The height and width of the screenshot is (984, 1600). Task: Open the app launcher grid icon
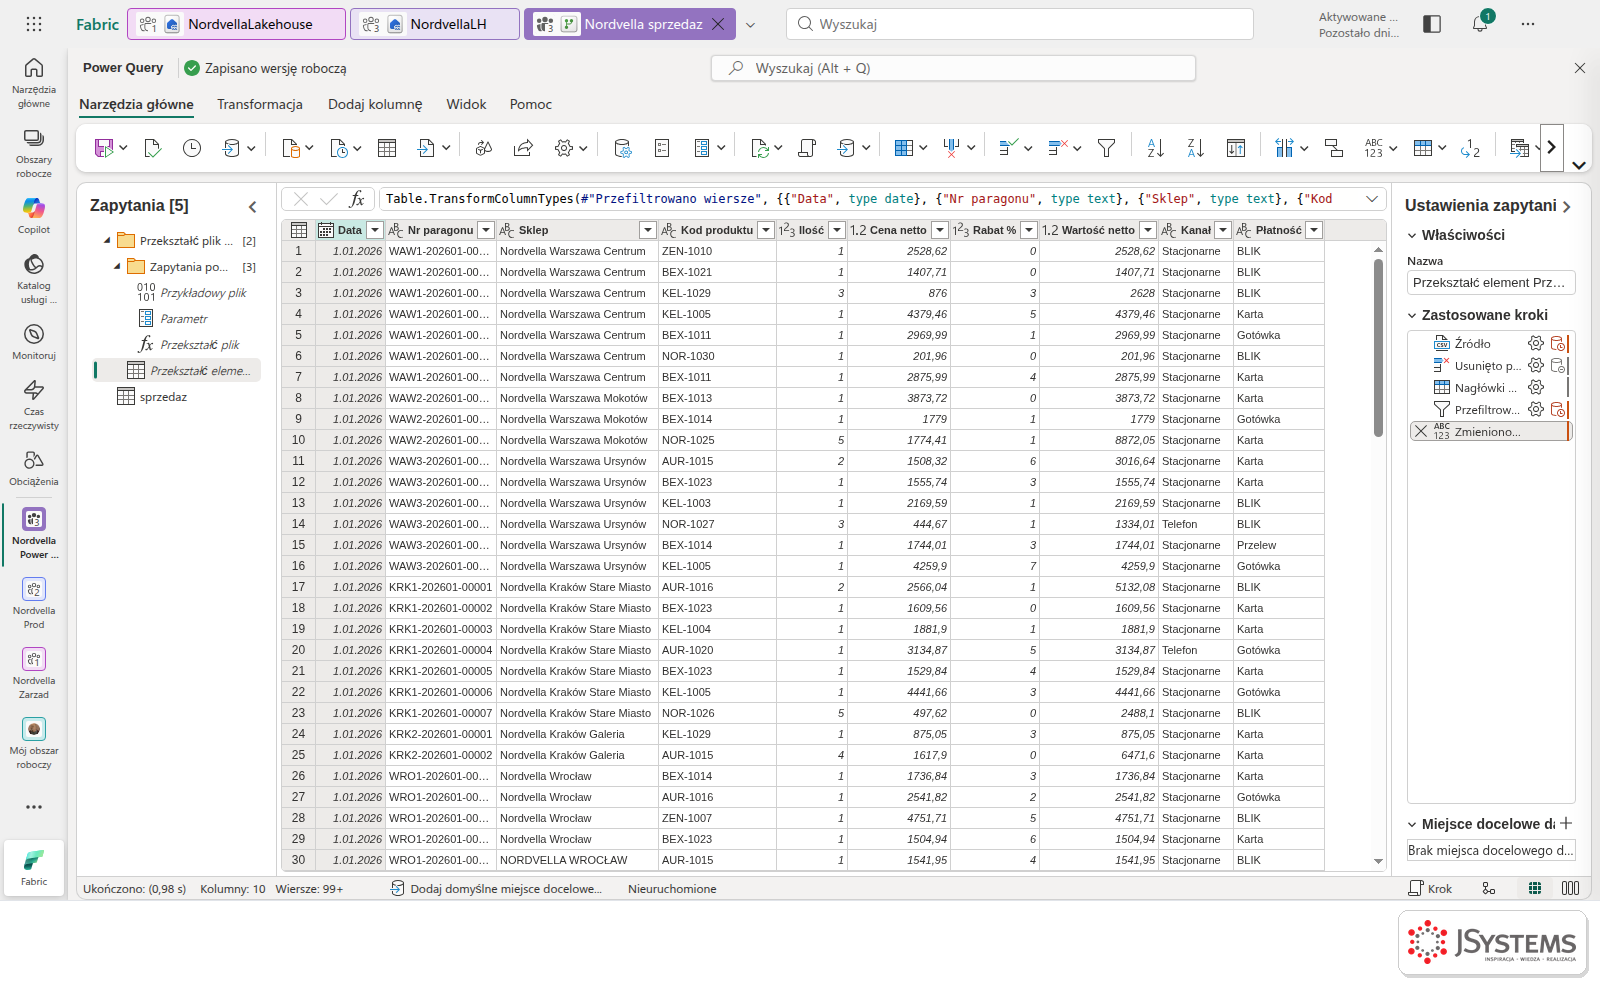[34, 24]
